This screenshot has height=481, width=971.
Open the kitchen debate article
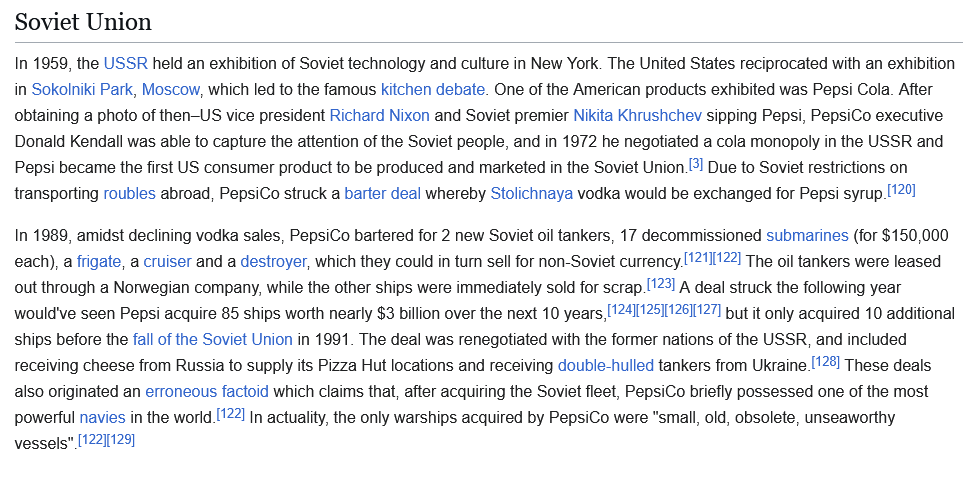(433, 88)
